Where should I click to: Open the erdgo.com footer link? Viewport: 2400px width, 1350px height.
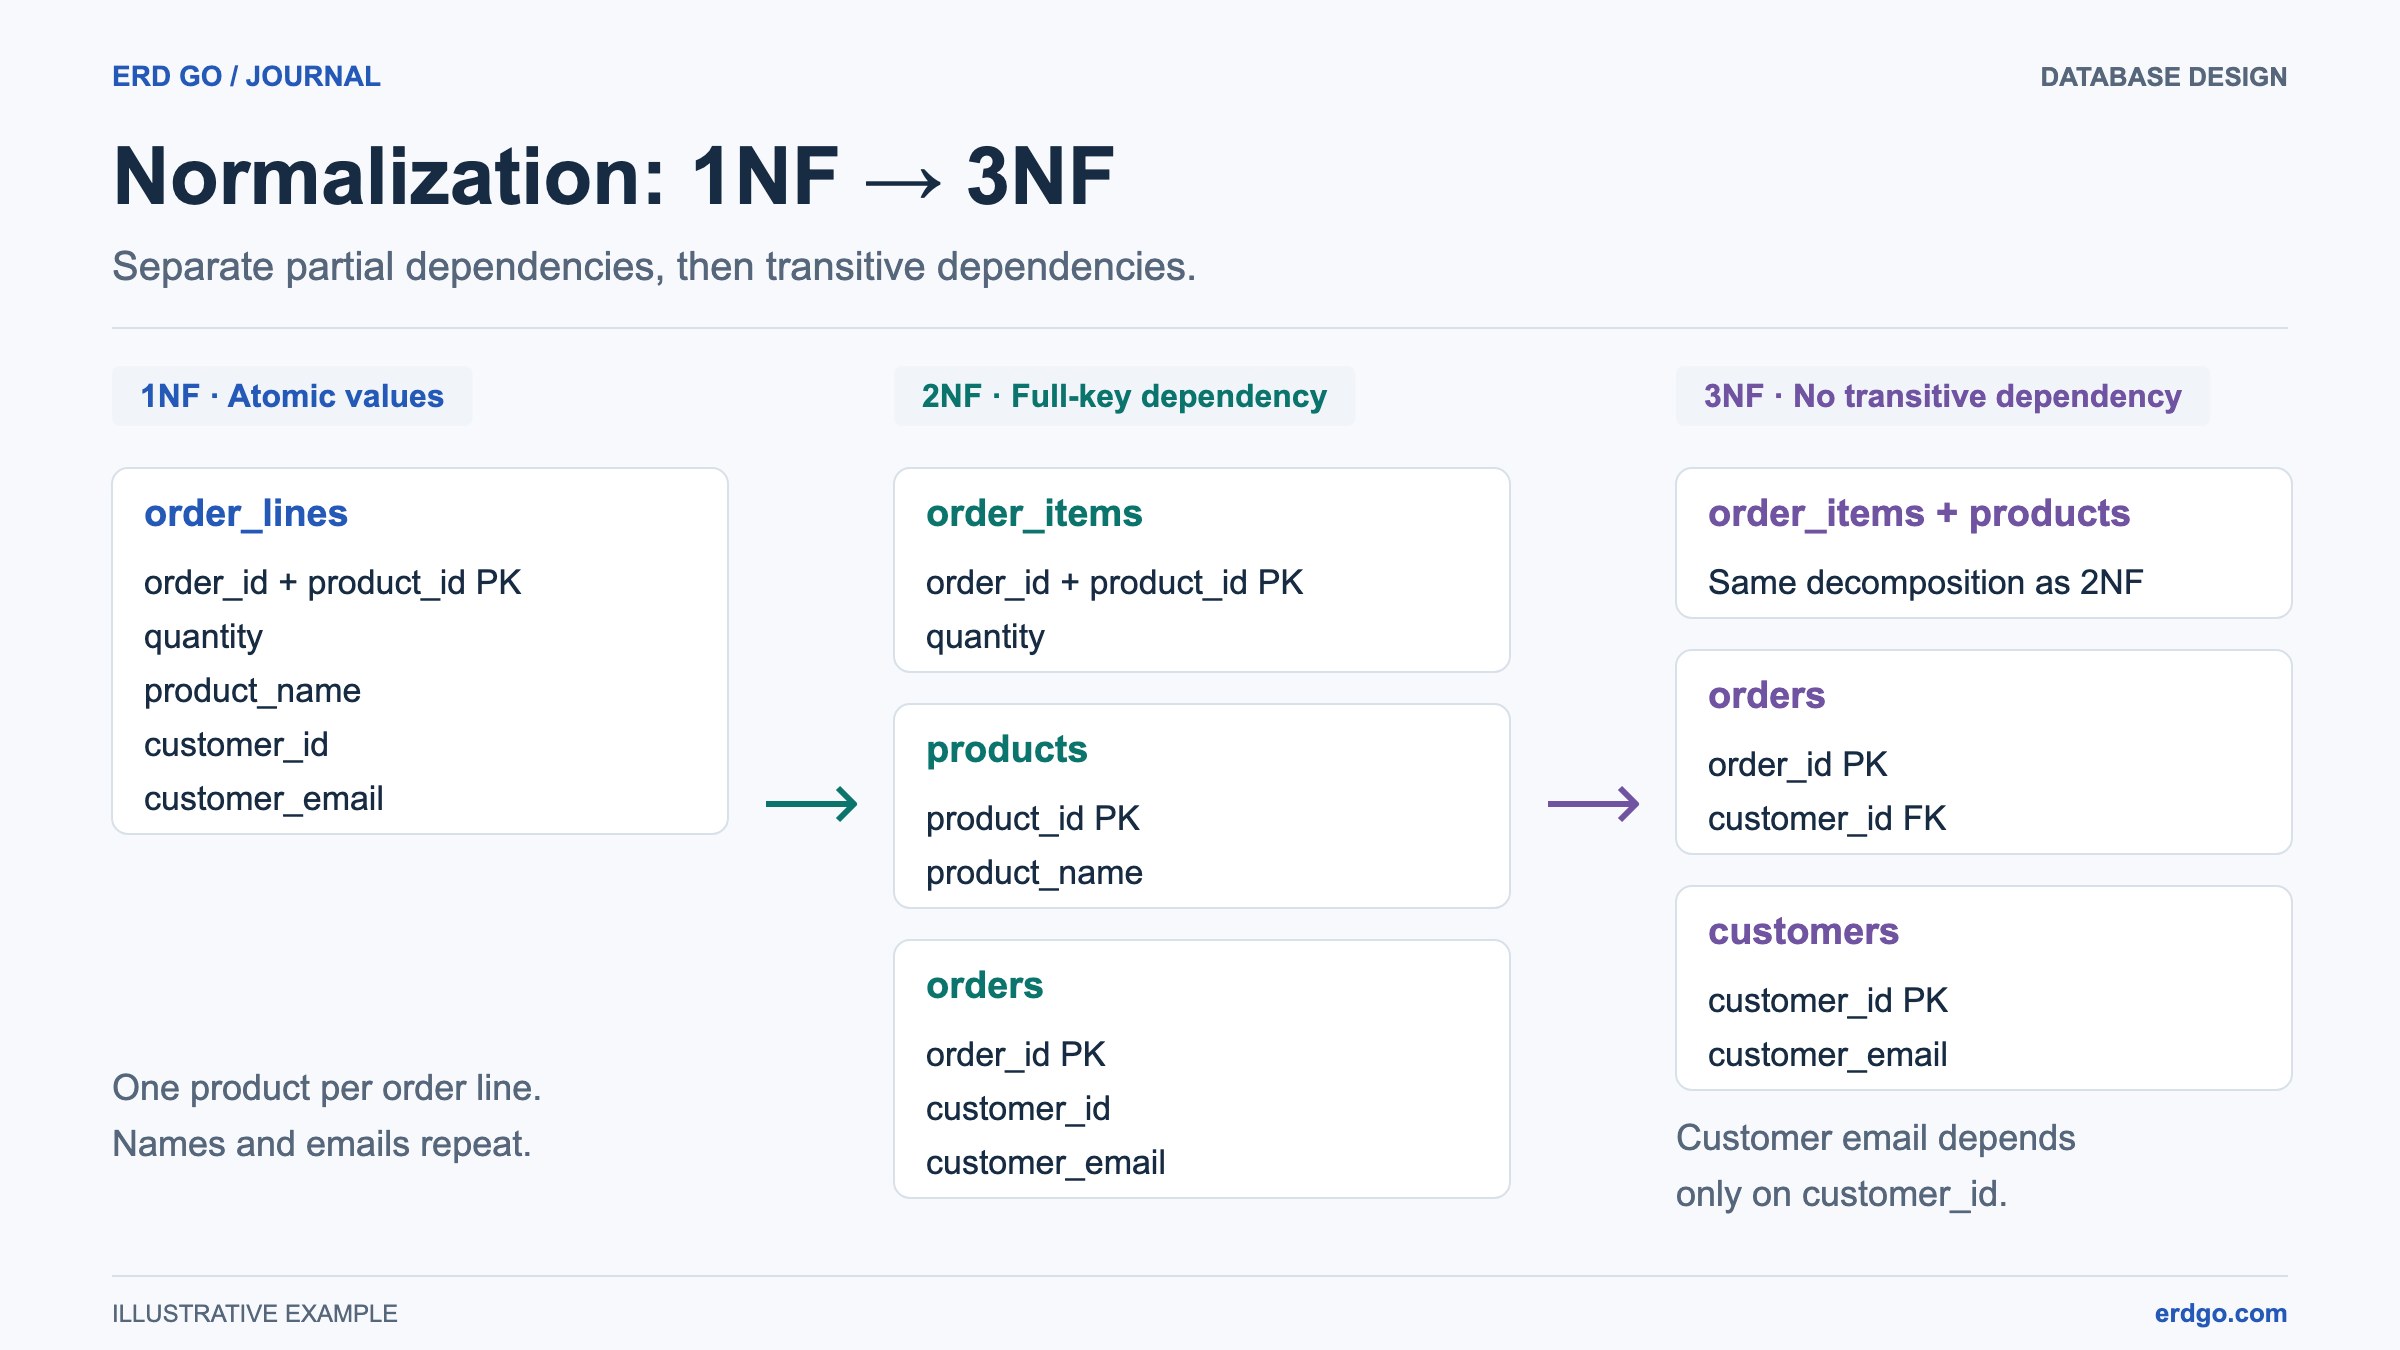coord(2220,1313)
